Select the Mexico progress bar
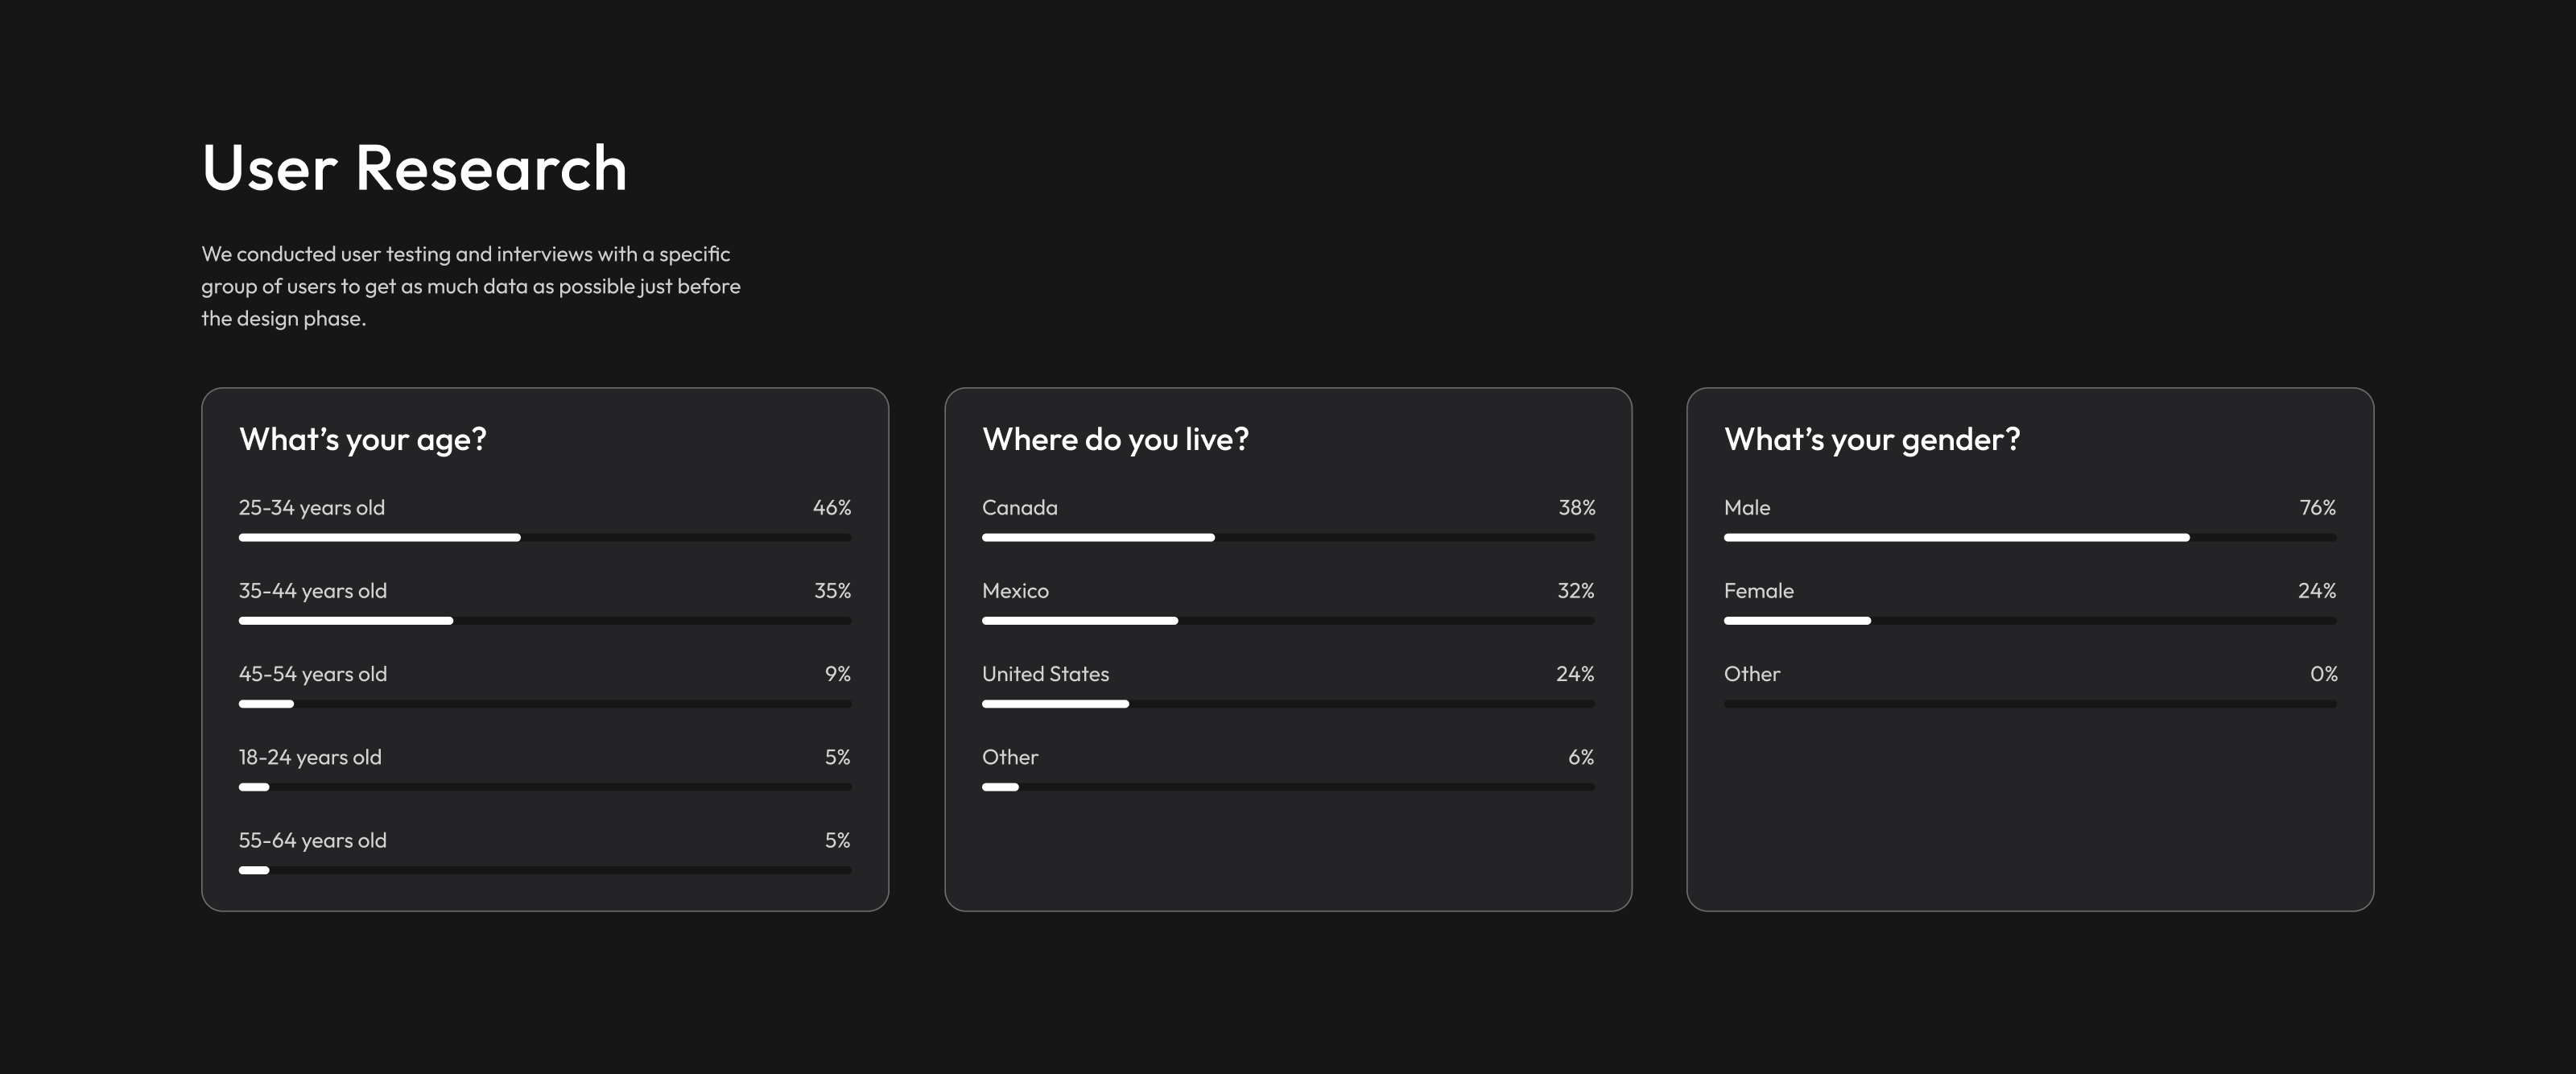Image resolution: width=2576 pixels, height=1074 pixels. tap(1288, 621)
